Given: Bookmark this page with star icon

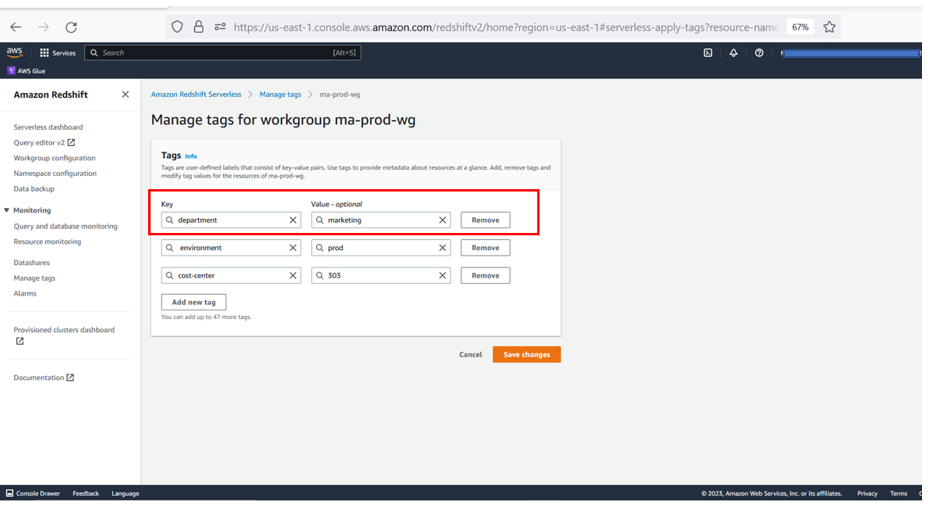Looking at the screenshot, I should pyautogui.click(x=829, y=27).
